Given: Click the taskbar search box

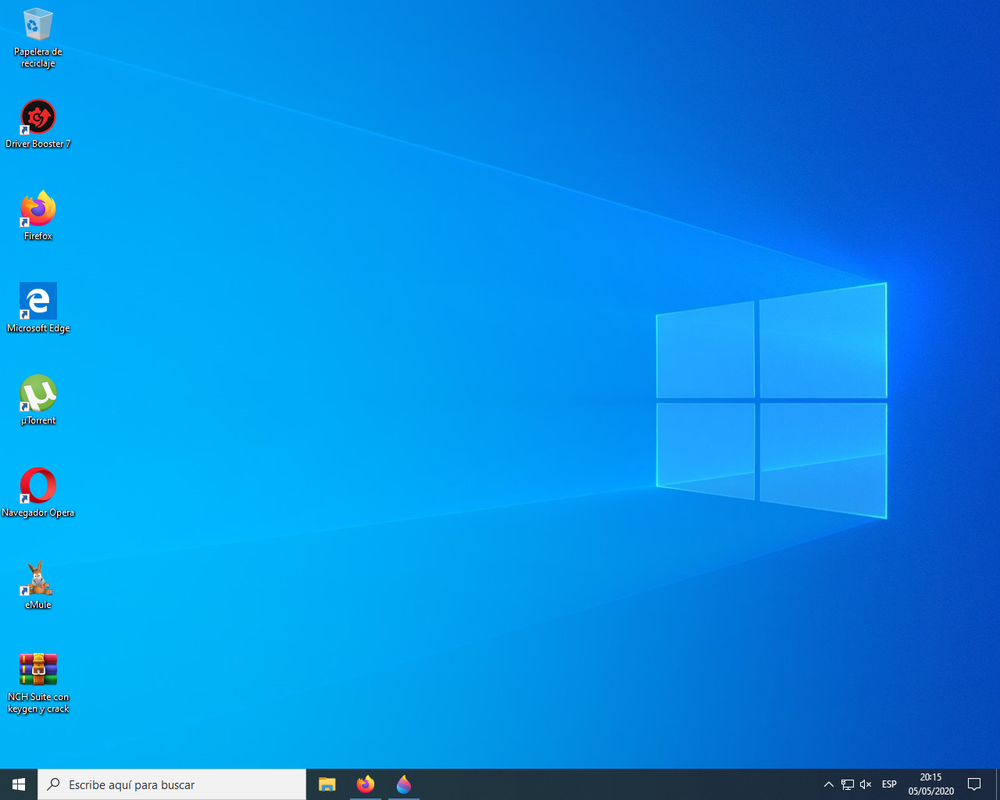Looking at the screenshot, I should pos(172,784).
